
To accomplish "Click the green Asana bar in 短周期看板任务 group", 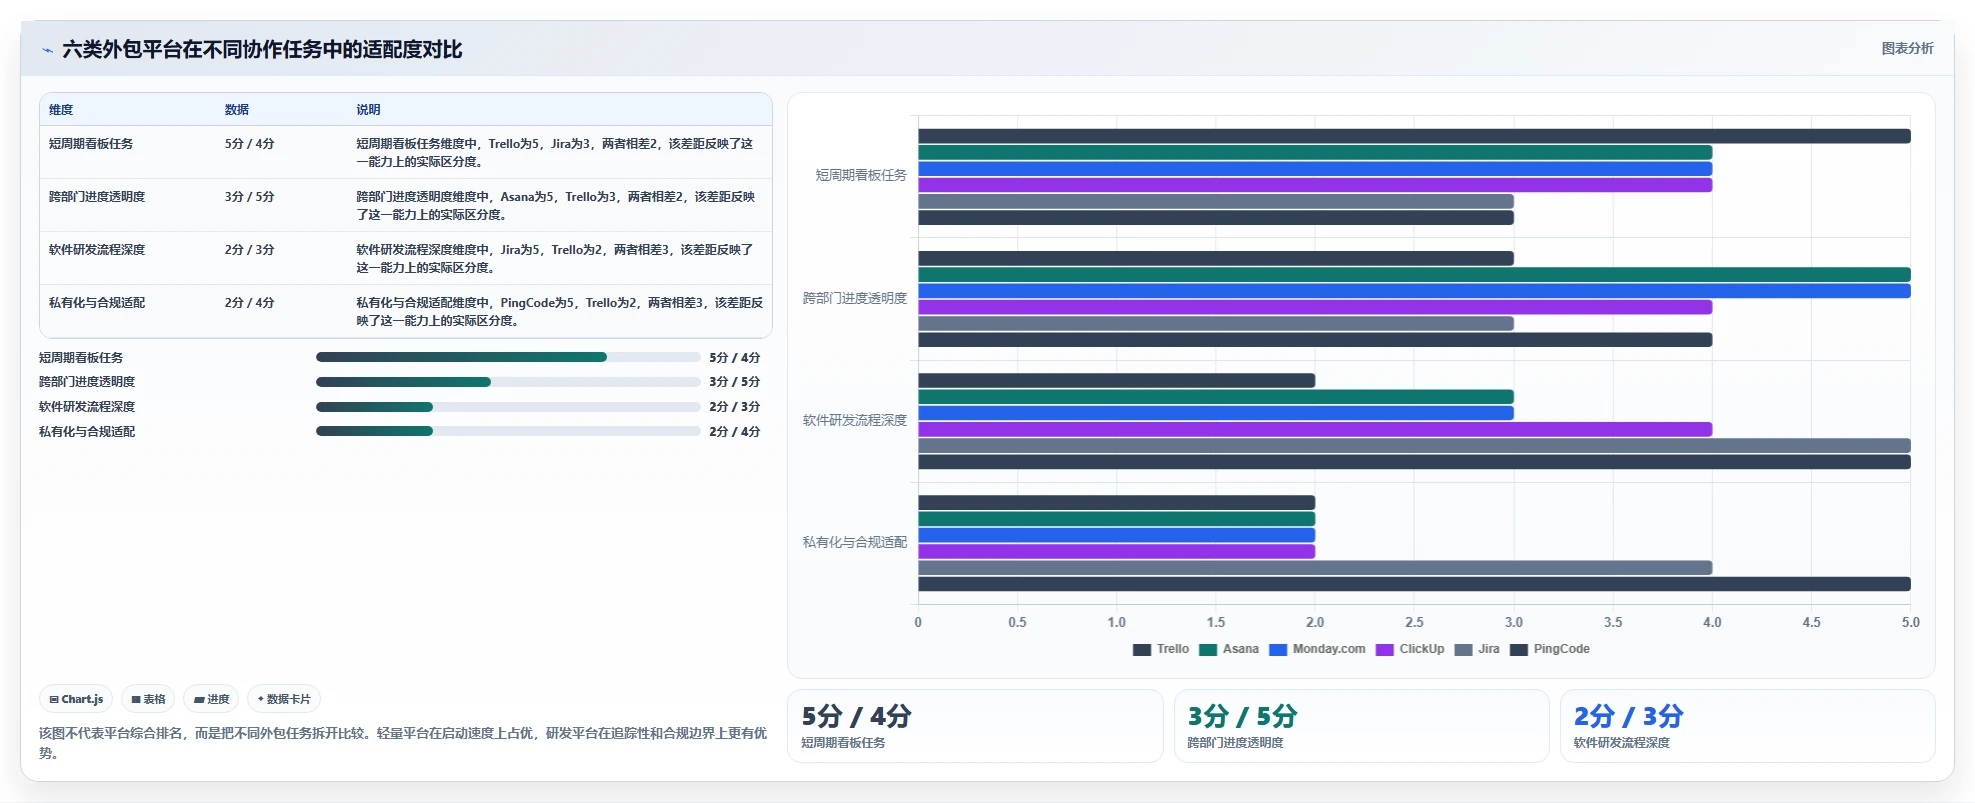I will point(1315,153).
